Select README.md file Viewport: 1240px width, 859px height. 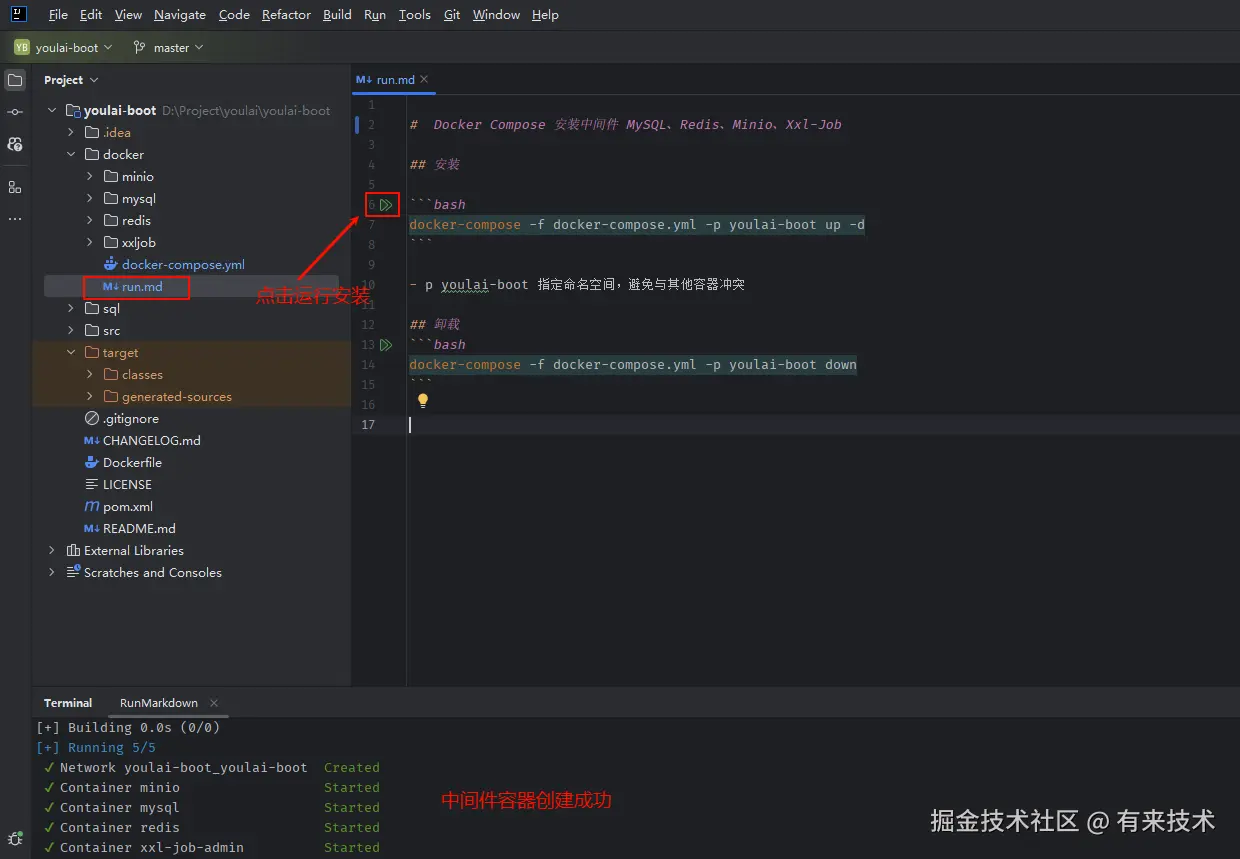pos(139,528)
